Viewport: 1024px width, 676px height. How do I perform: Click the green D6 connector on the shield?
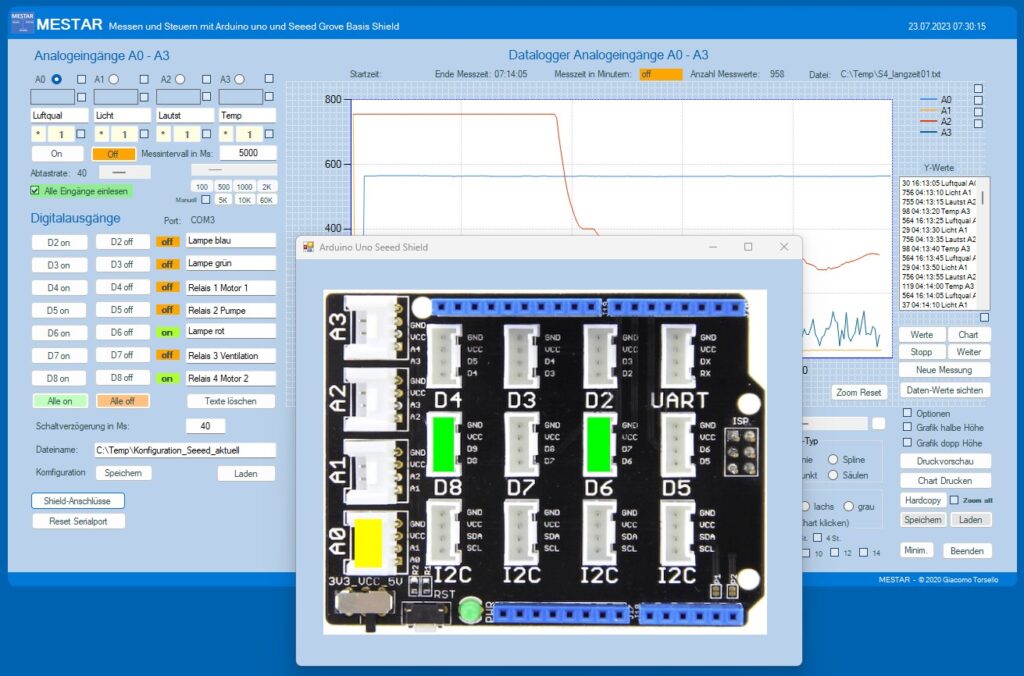click(599, 443)
